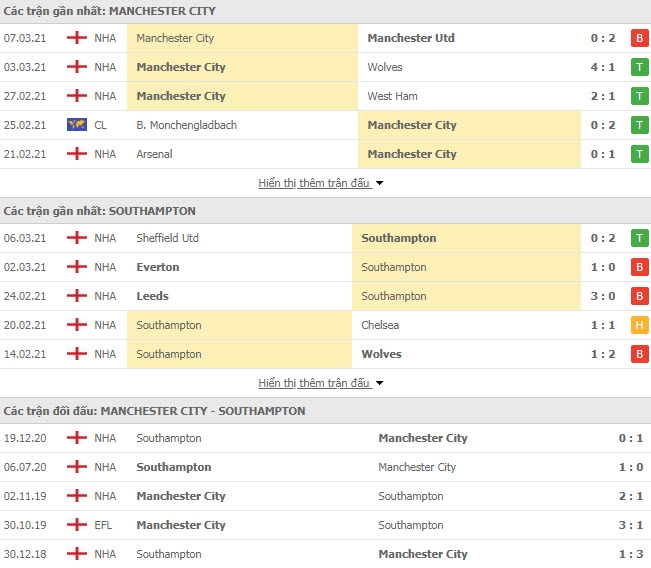The width and height of the screenshot is (651, 568).
Task: Click the England flag on 07.03.21 row
Action: 77,38
